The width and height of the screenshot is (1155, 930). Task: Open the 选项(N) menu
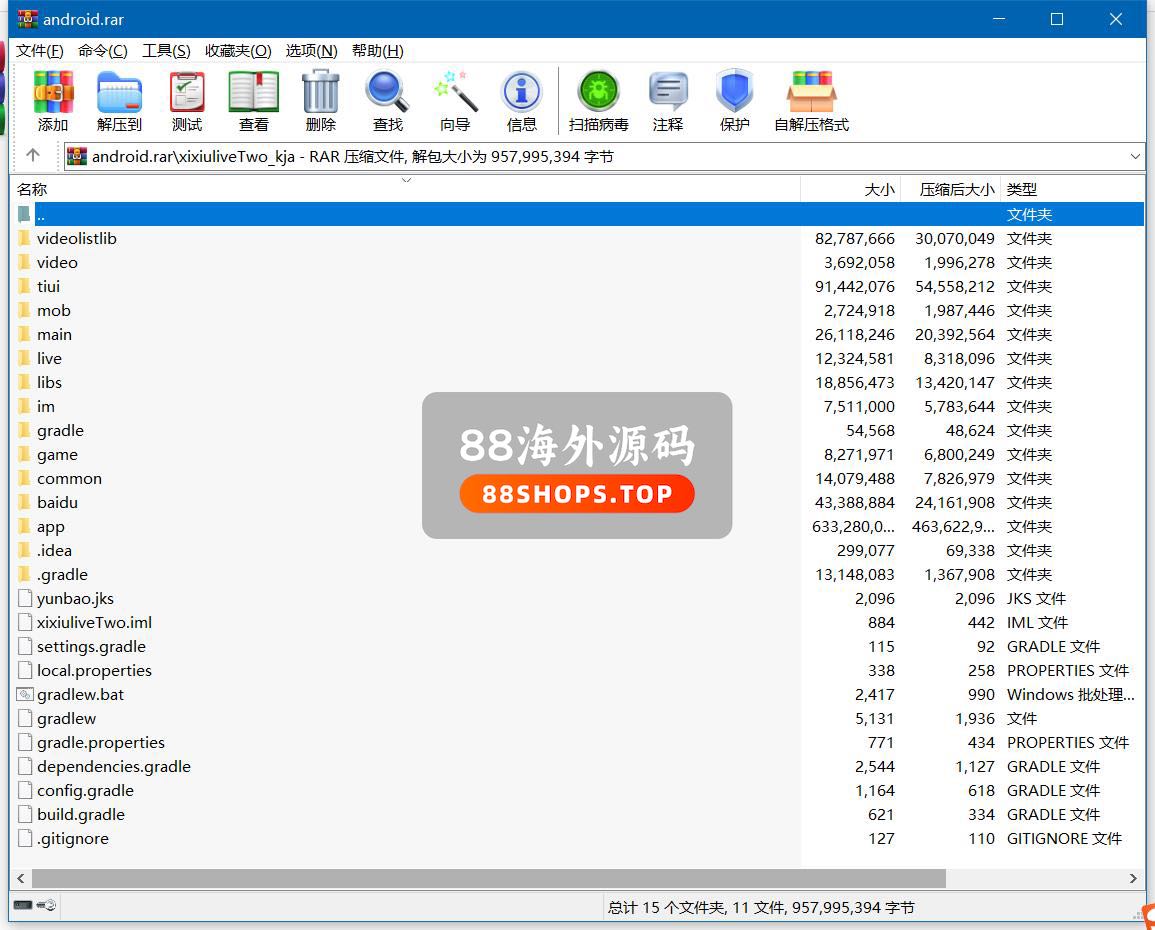tap(311, 51)
